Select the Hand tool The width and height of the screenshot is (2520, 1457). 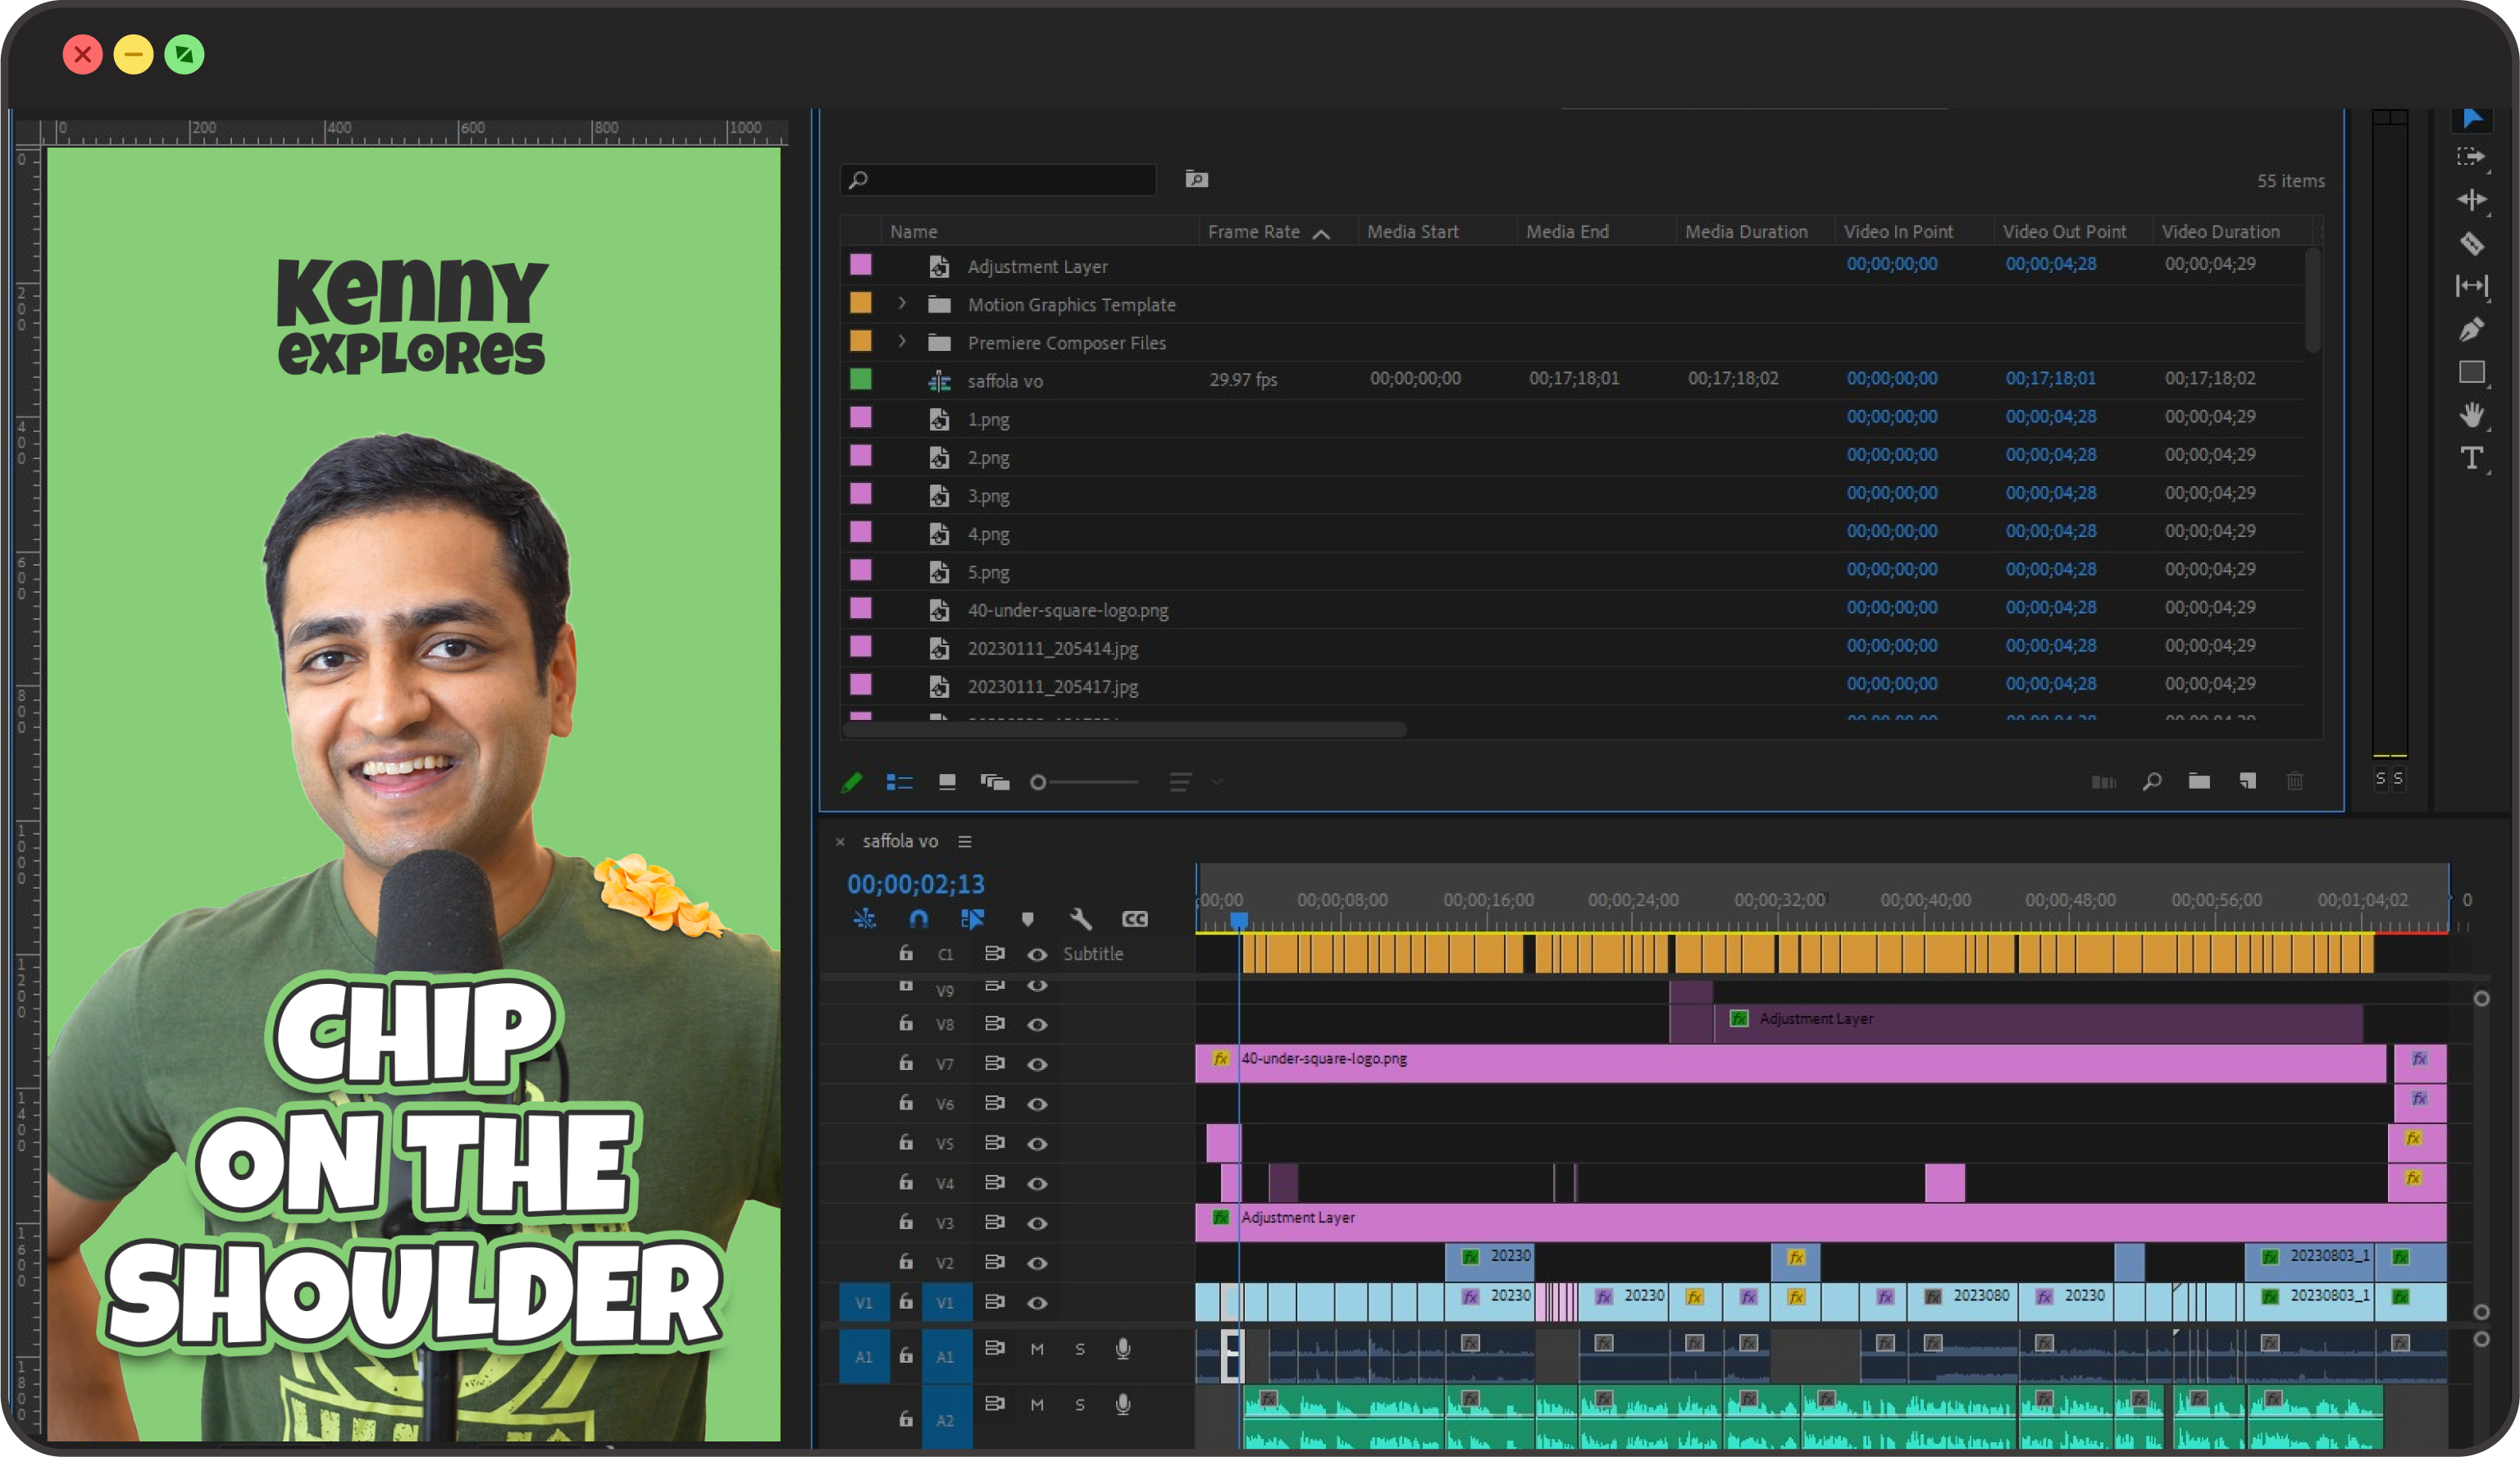click(2472, 415)
